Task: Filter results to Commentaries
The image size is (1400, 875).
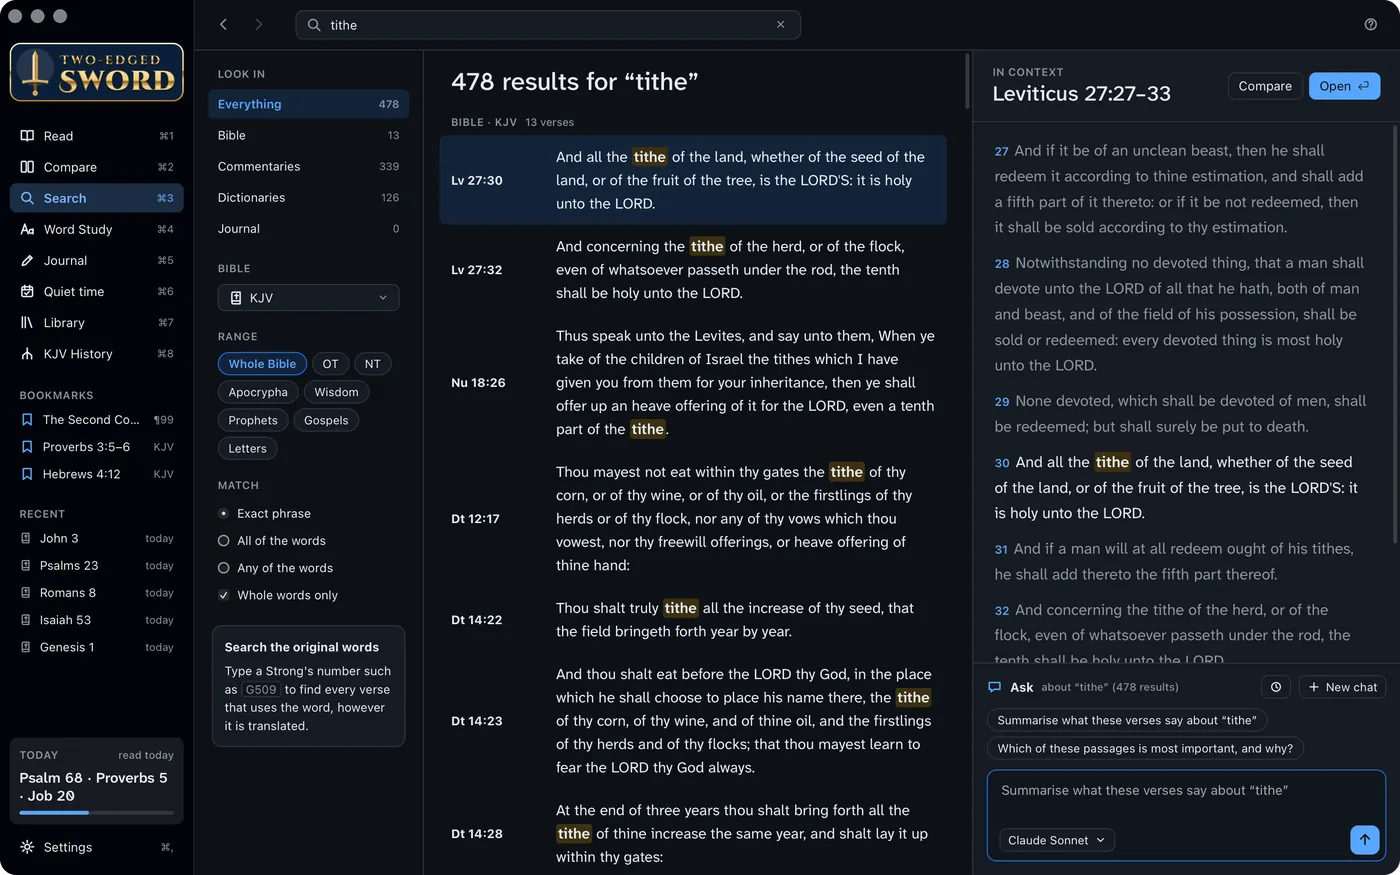Action: [308, 166]
